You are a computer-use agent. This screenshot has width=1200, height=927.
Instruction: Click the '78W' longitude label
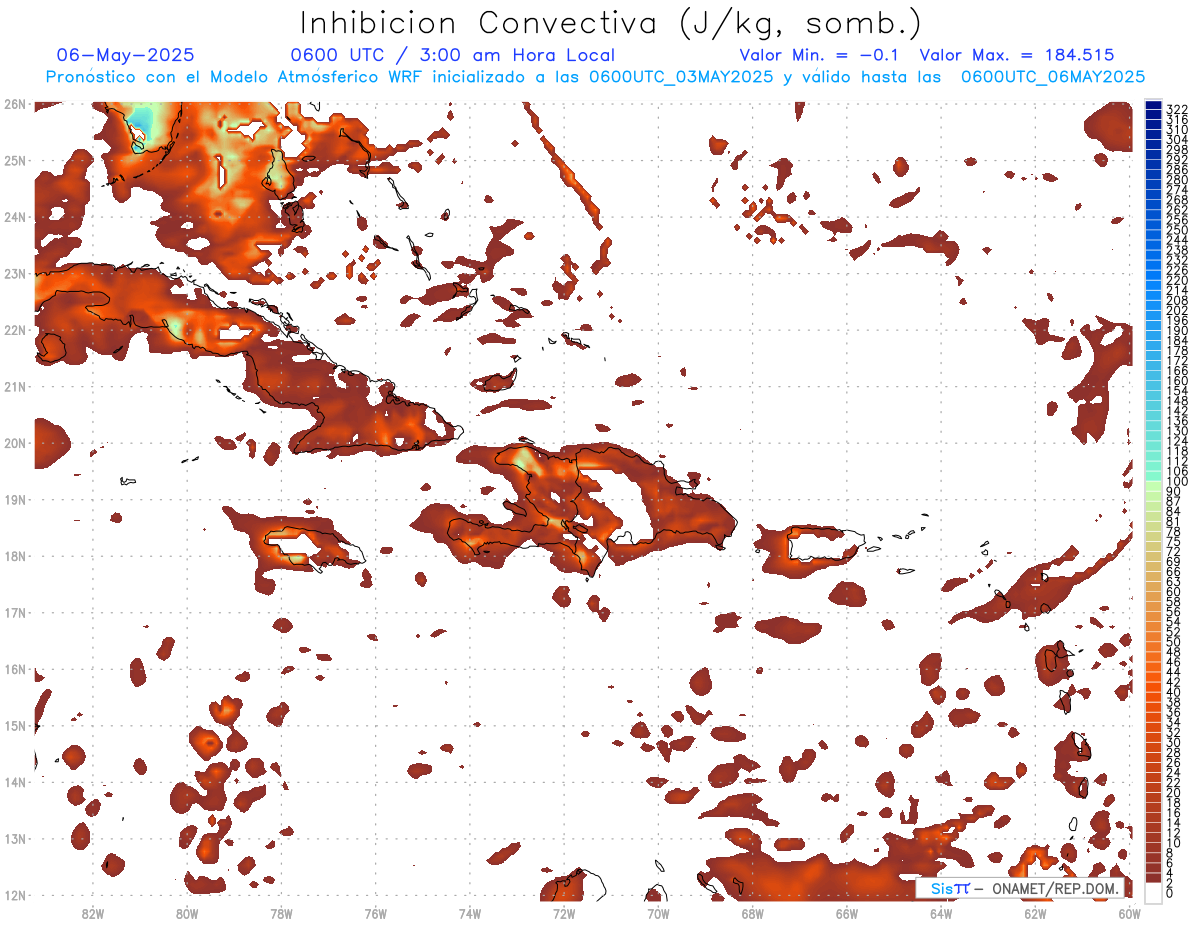coord(281,913)
